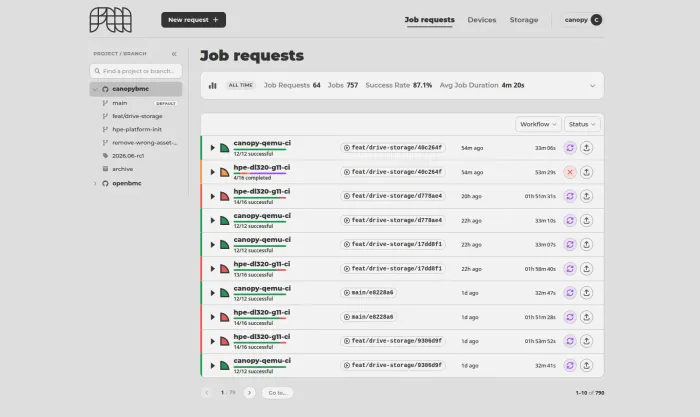Open the Status filter dropdown
Viewport: 700px width, 417px height.
[582, 124]
